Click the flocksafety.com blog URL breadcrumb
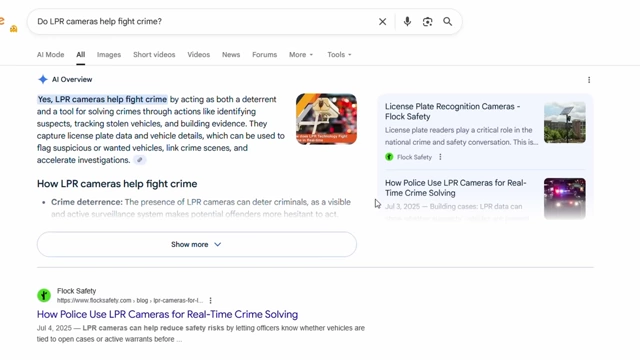The width and height of the screenshot is (640, 360). coord(130,301)
